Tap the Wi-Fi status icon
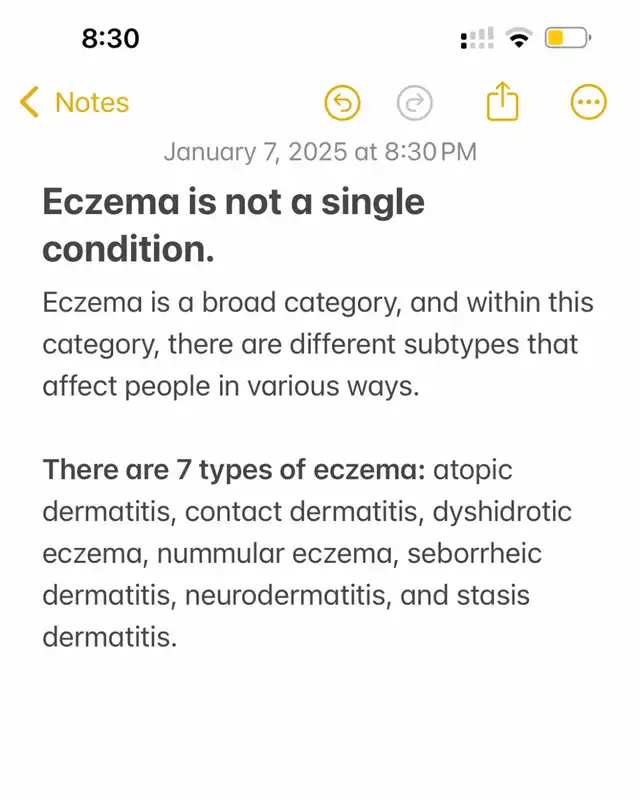 click(518, 40)
